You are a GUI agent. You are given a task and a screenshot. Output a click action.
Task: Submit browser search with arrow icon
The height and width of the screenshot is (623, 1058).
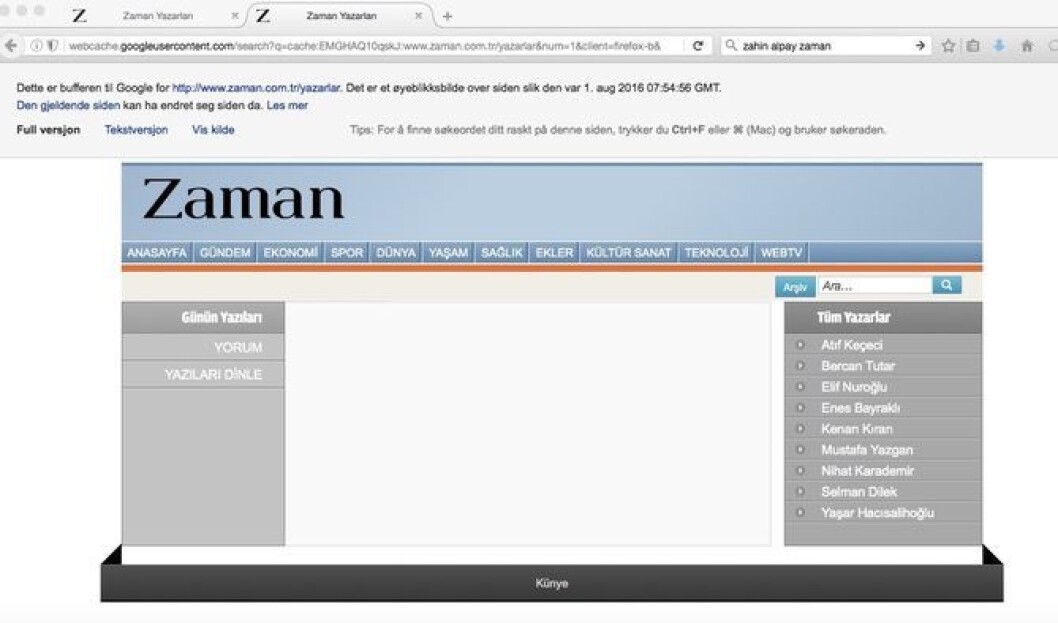920,46
